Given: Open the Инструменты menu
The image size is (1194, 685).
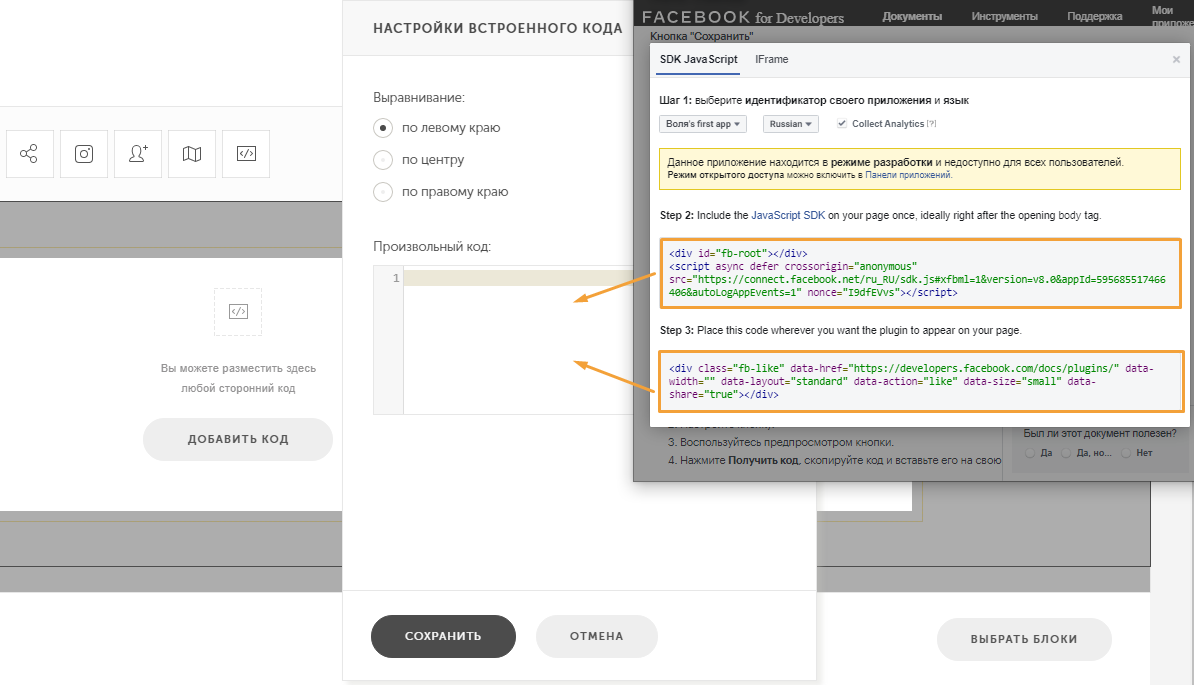Looking at the screenshot, I should coord(1004,16).
